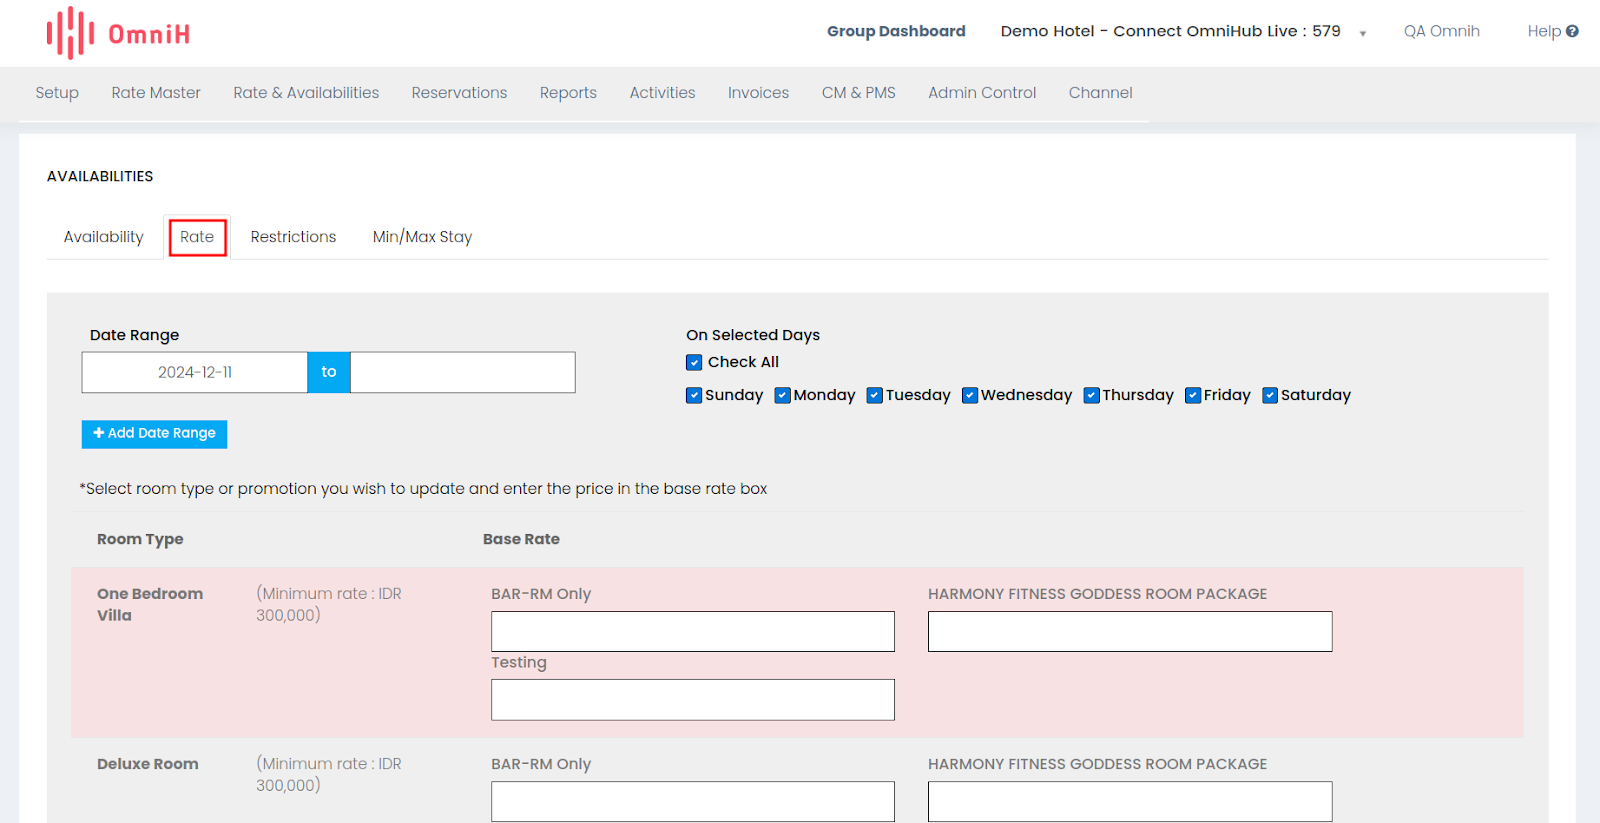Uncheck the Thursday checkbox

coord(1092,395)
